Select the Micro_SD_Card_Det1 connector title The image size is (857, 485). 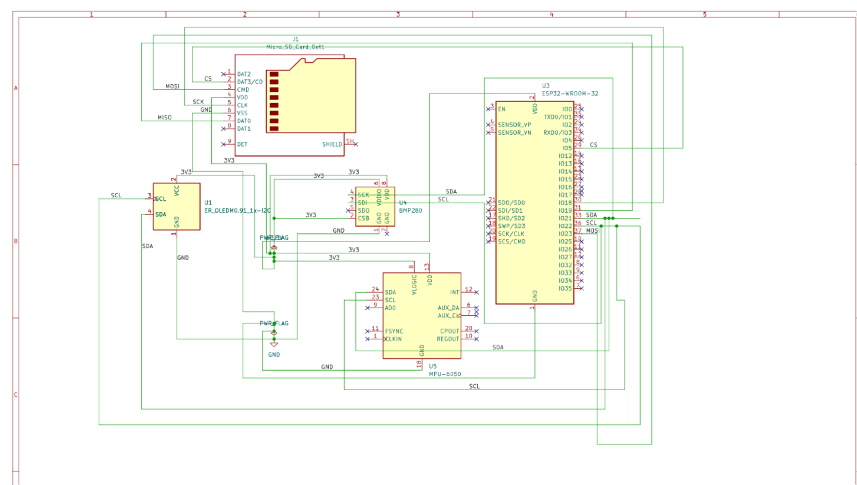tap(295, 47)
